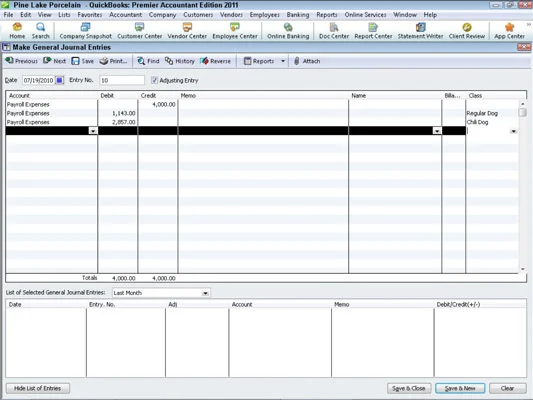Screen dimensions: 533x400
Task: Open Account dropdown in highlighted row
Action: pos(93,131)
